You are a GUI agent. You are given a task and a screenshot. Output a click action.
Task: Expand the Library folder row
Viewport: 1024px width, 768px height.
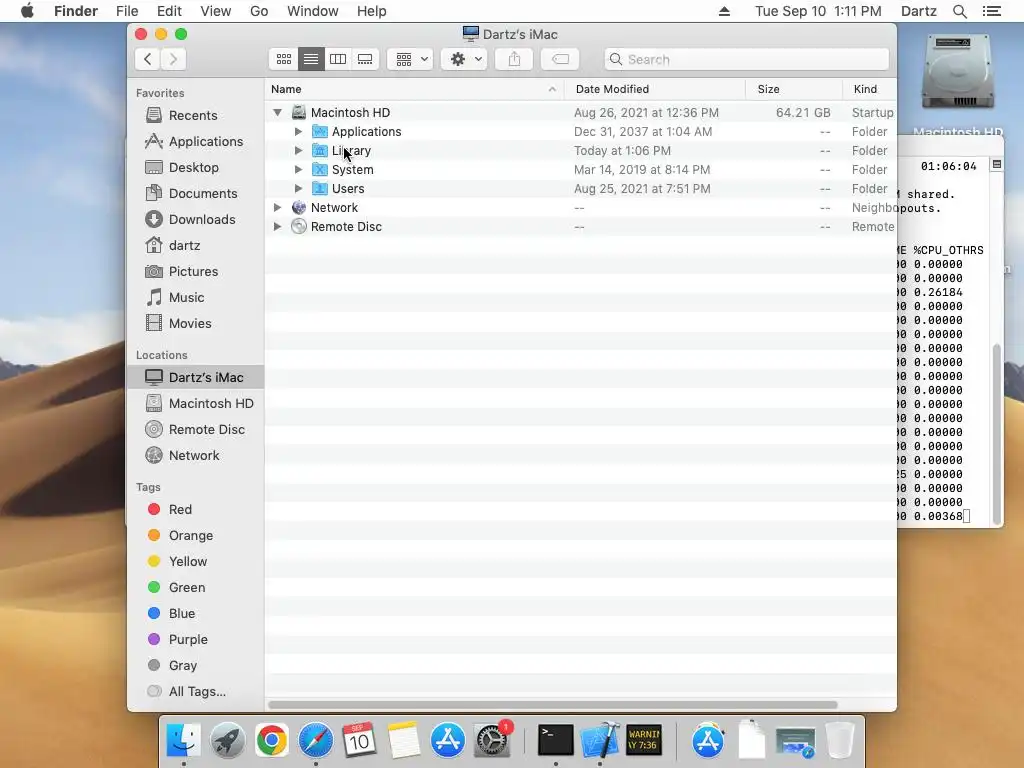tap(298, 150)
